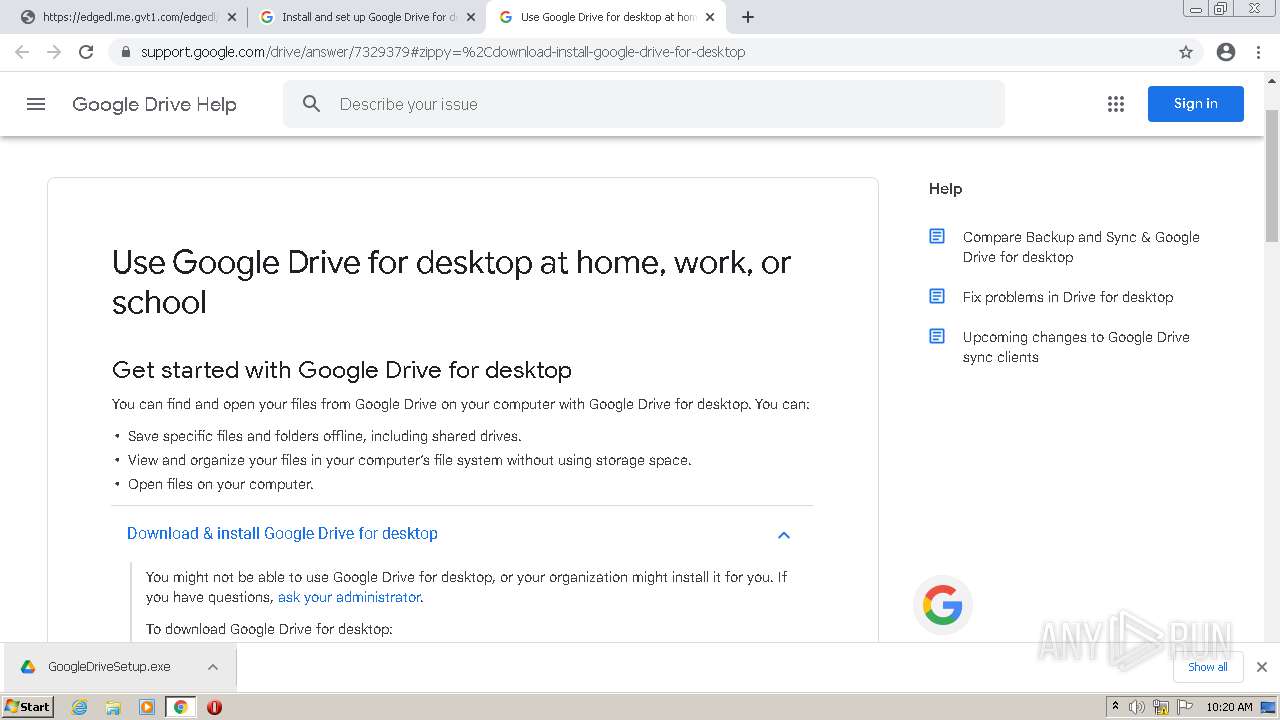Open Upcoming changes to Google Drive link
Screen dimensions: 1280x720
(1076, 347)
